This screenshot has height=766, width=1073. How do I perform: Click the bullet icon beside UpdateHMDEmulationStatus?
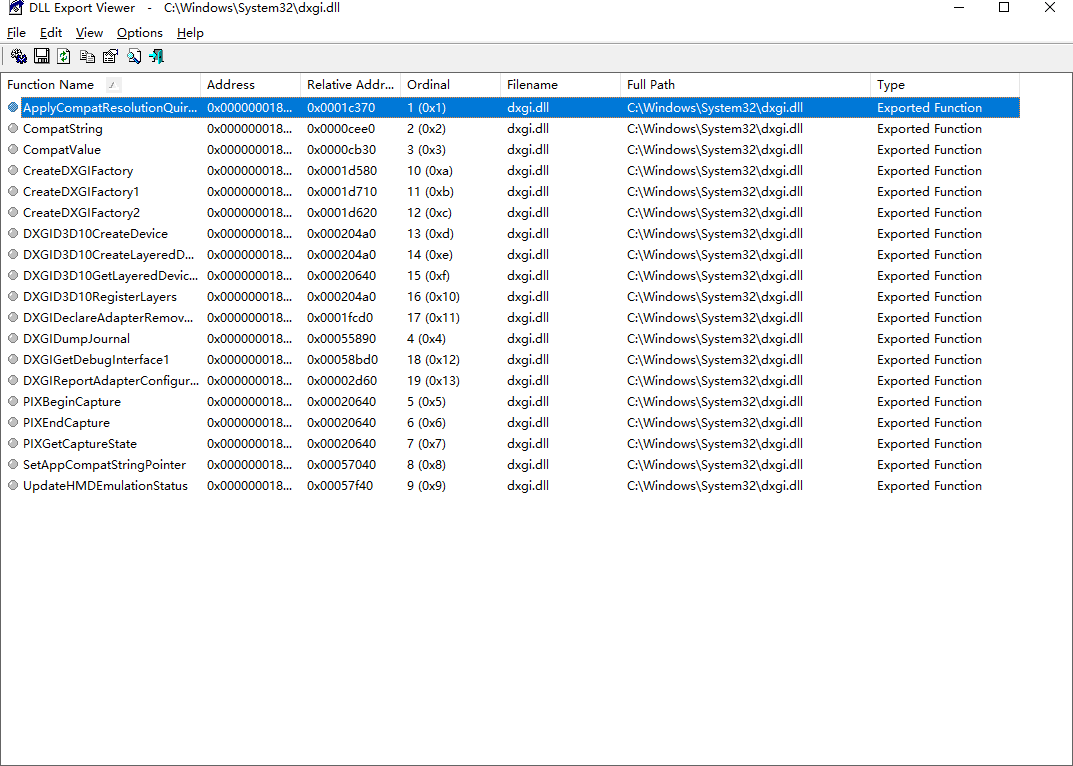click(13, 485)
